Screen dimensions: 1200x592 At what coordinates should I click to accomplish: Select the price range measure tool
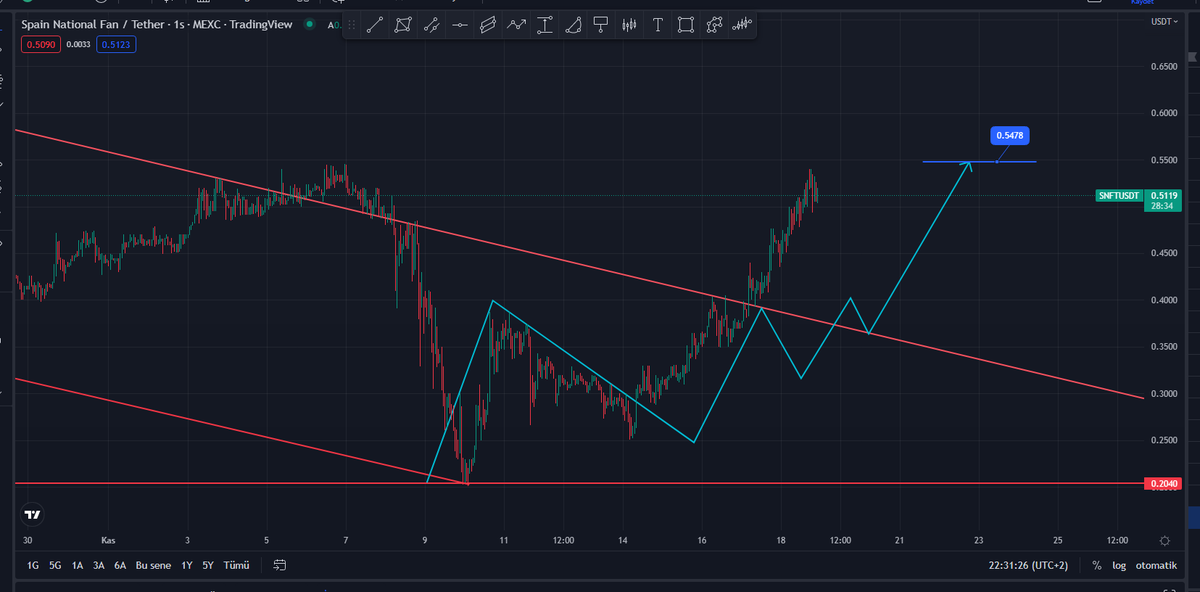[545, 25]
